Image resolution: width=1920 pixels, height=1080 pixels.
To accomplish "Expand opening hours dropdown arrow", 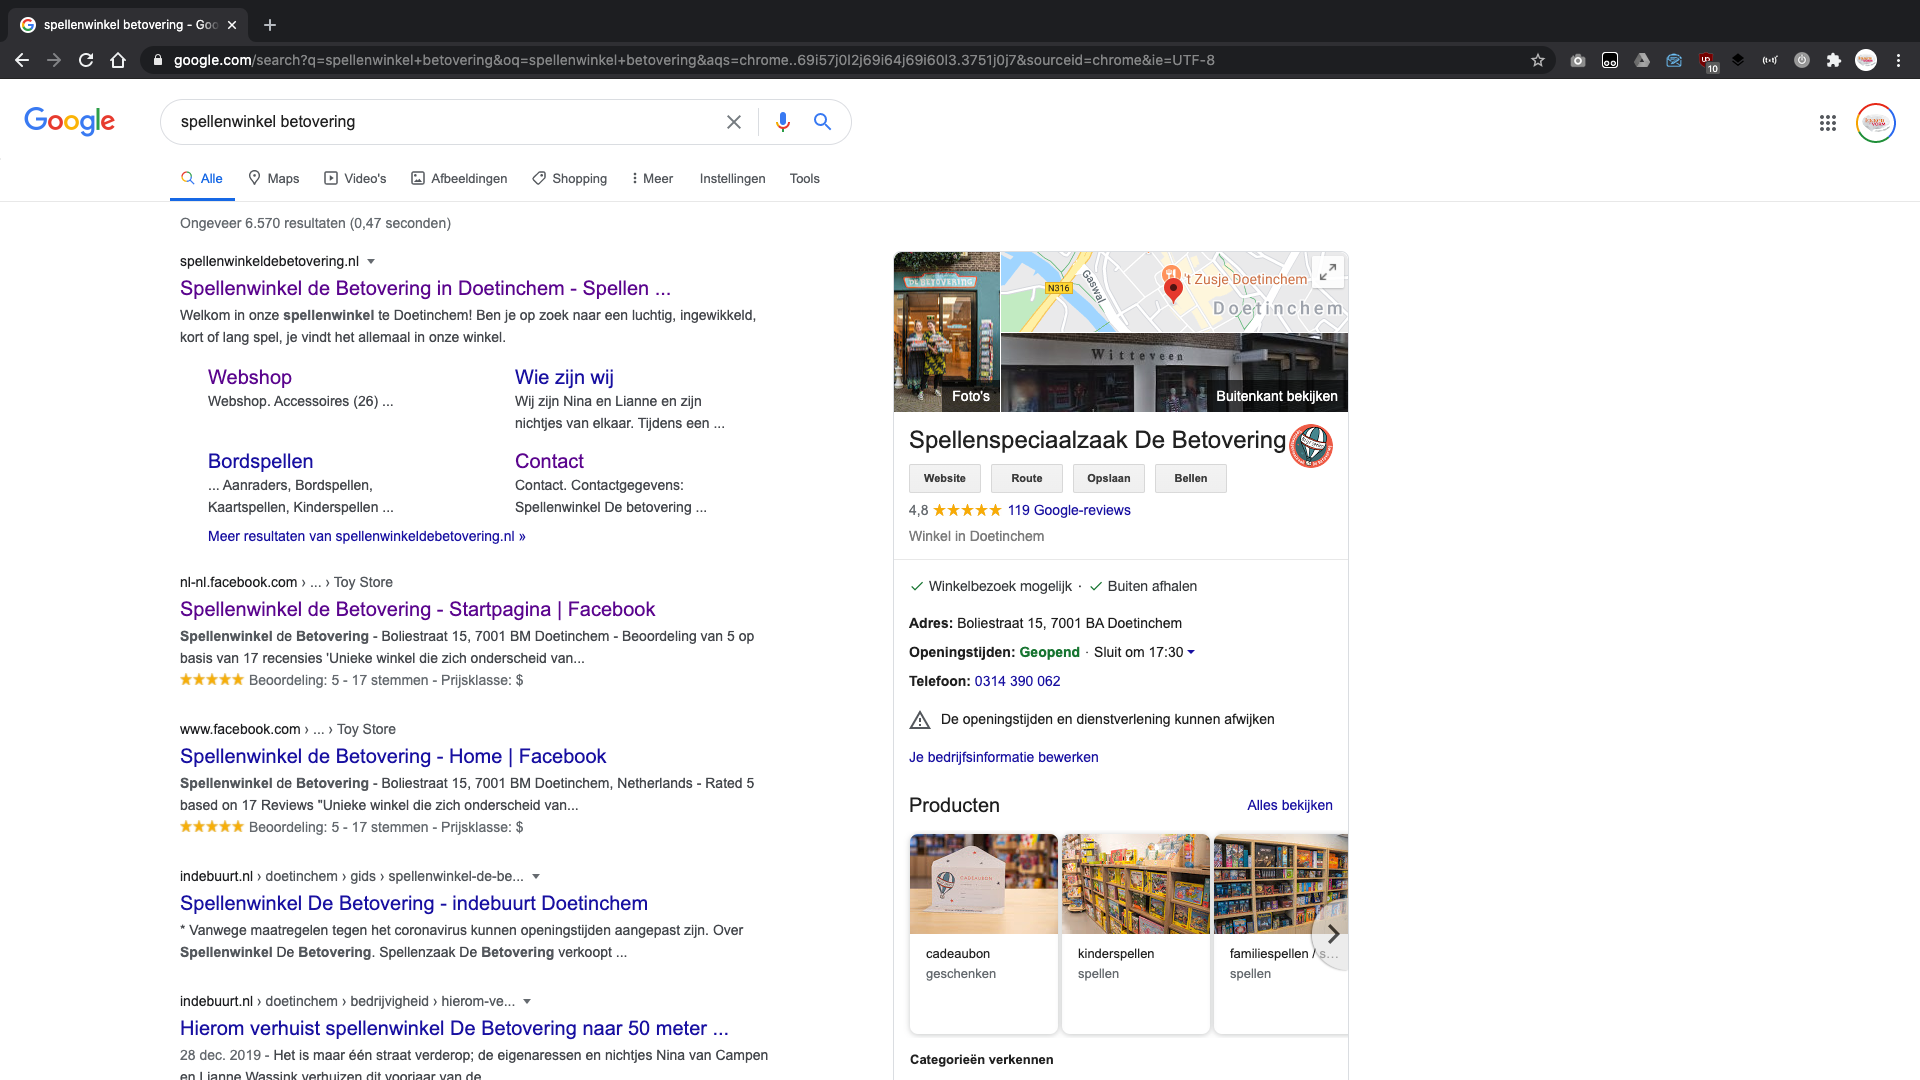I will pos(1191,652).
